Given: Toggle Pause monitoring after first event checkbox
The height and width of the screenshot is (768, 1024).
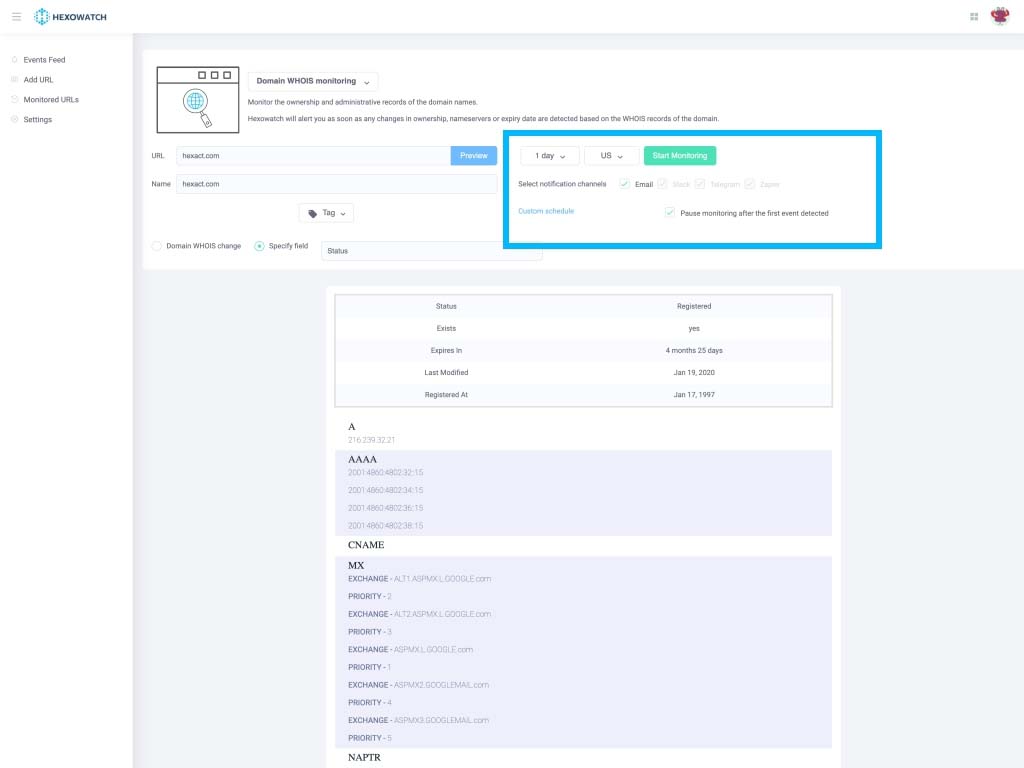Looking at the screenshot, I should click(669, 212).
